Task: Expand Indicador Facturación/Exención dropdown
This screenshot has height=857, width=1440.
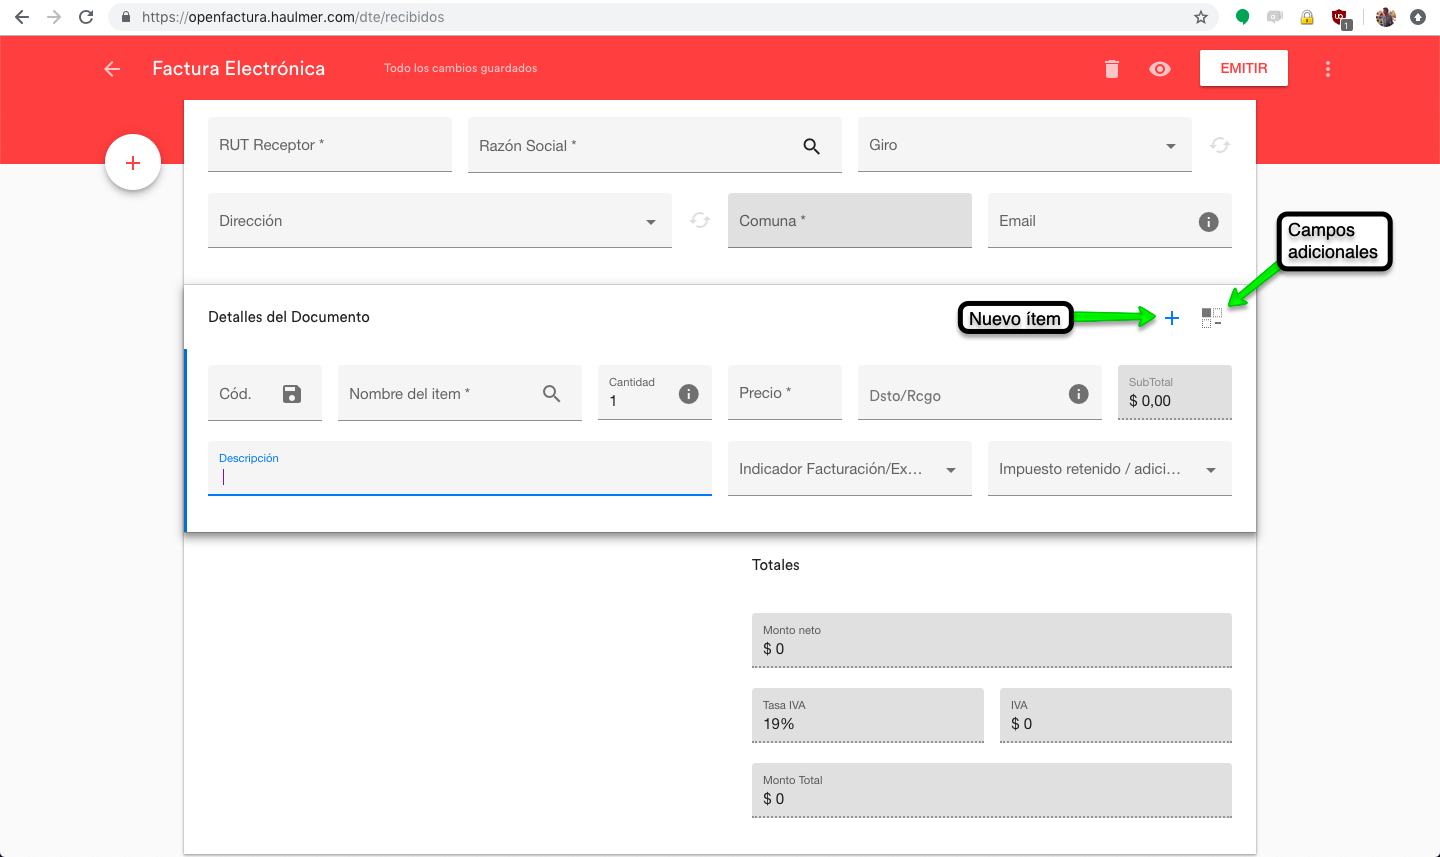Action: point(950,470)
